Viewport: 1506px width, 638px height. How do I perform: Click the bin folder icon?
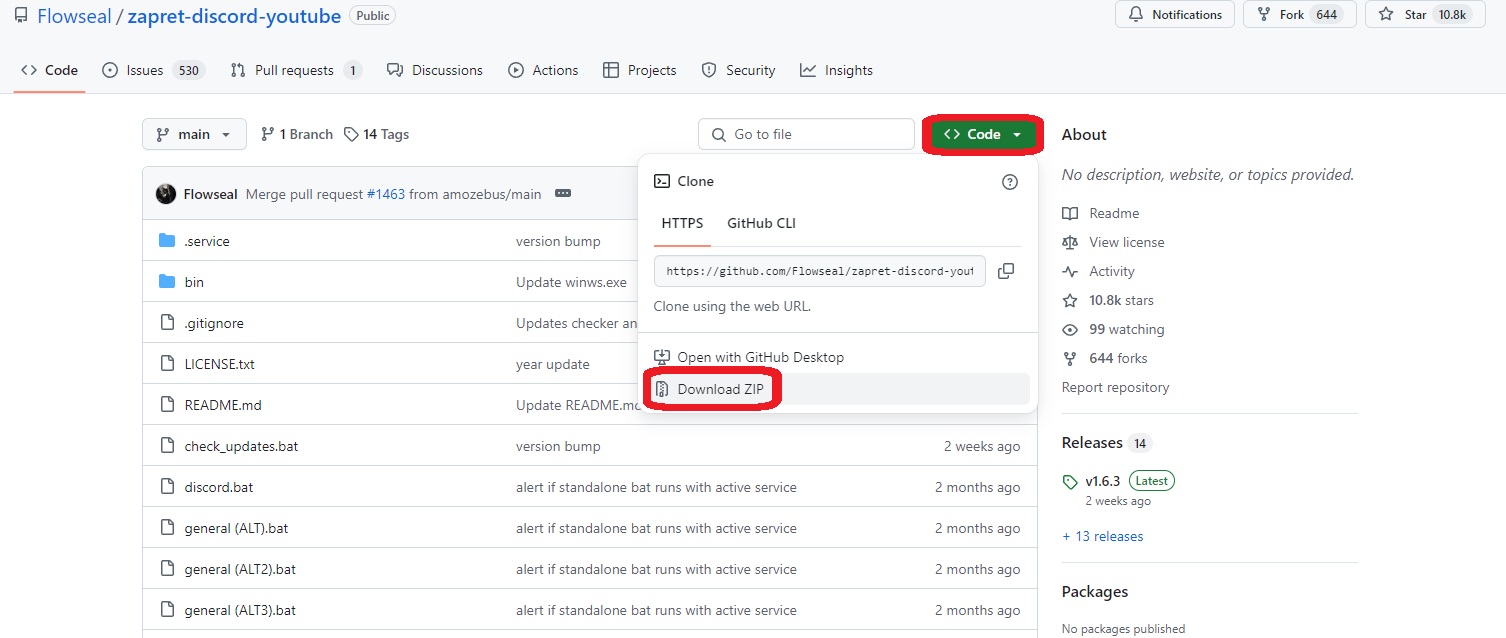click(167, 282)
